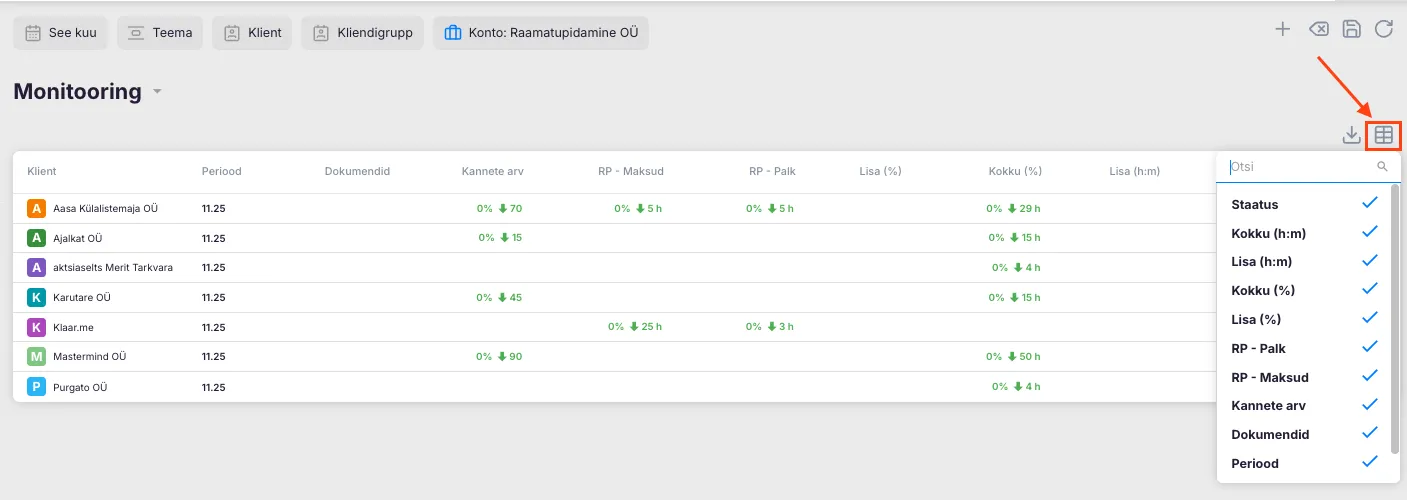Screen dimensions: 1407x500
Task: Click the Kliendigrupp filter button
Action: click(x=364, y=33)
